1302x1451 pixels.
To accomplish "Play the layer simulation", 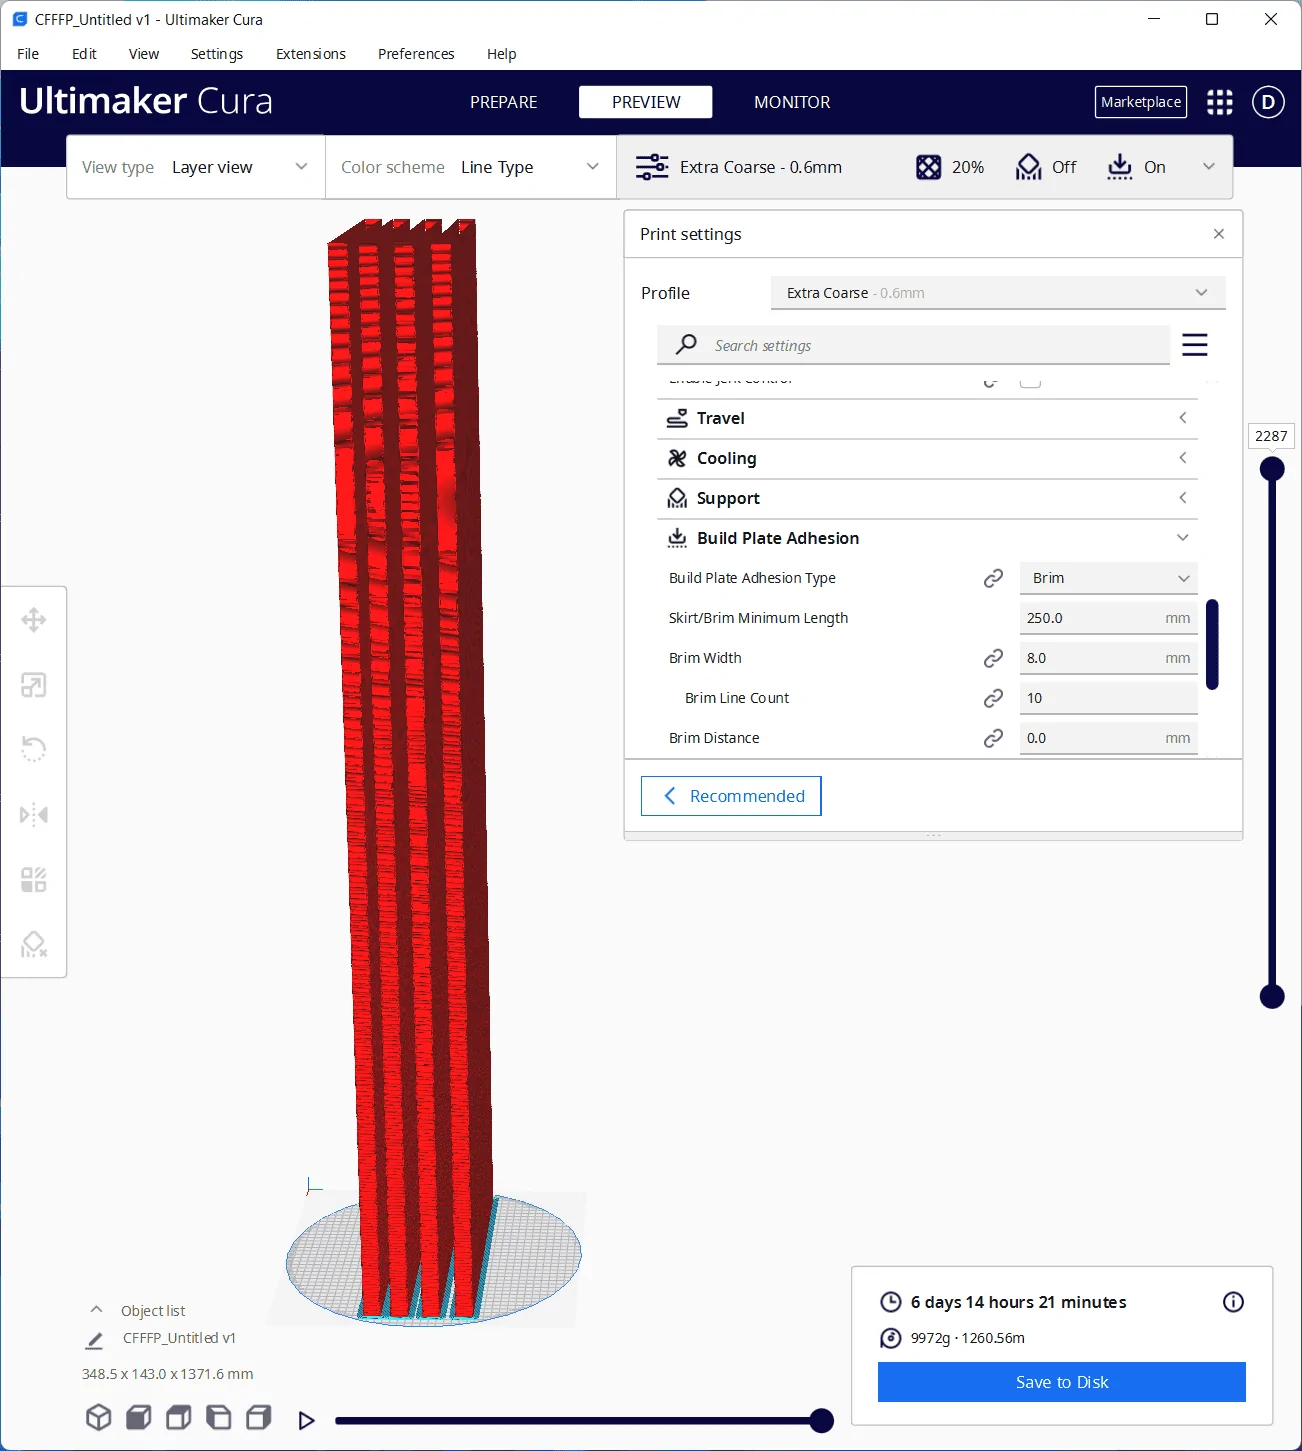I will point(306,1420).
